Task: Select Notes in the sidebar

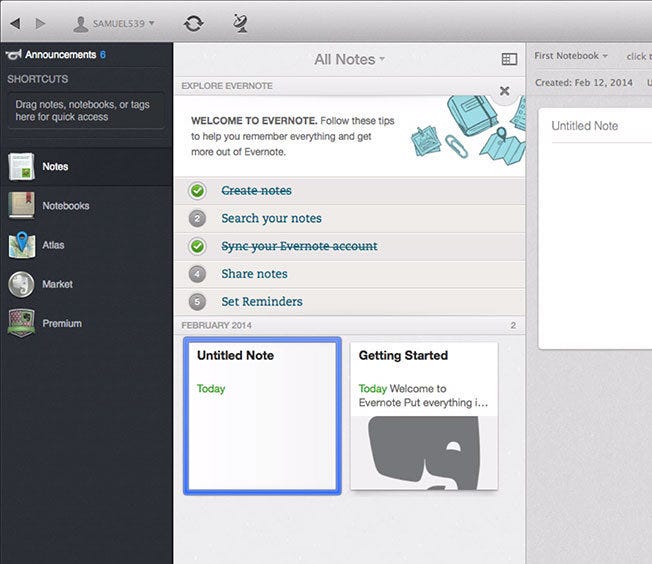Action: tap(86, 167)
